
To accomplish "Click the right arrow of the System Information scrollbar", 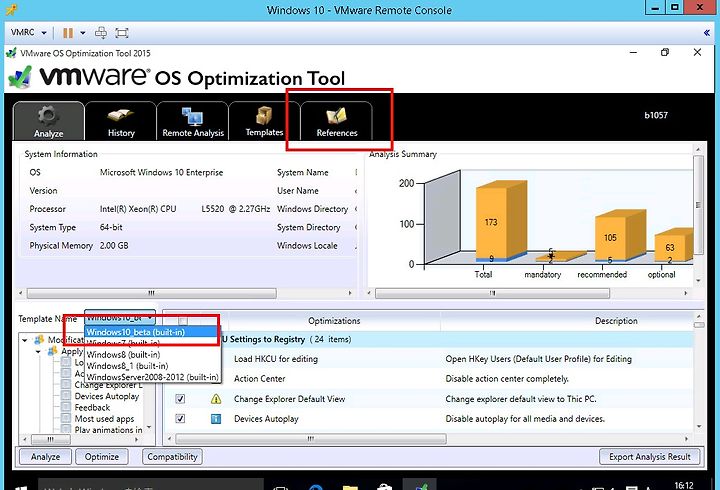I will [350, 293].
